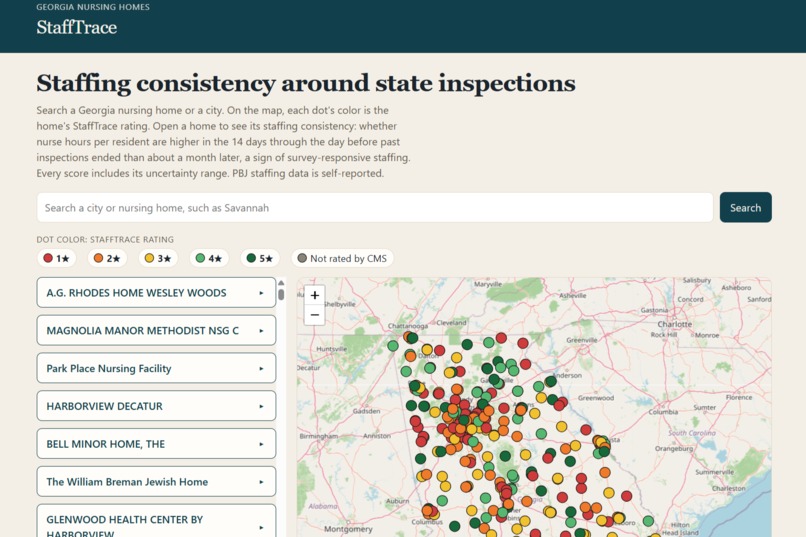Image resolution: width=806 pixels, height=537 pixels.
Task: Click the Staffing consistency around state inspections heading
Action: [x=306, y=83]
